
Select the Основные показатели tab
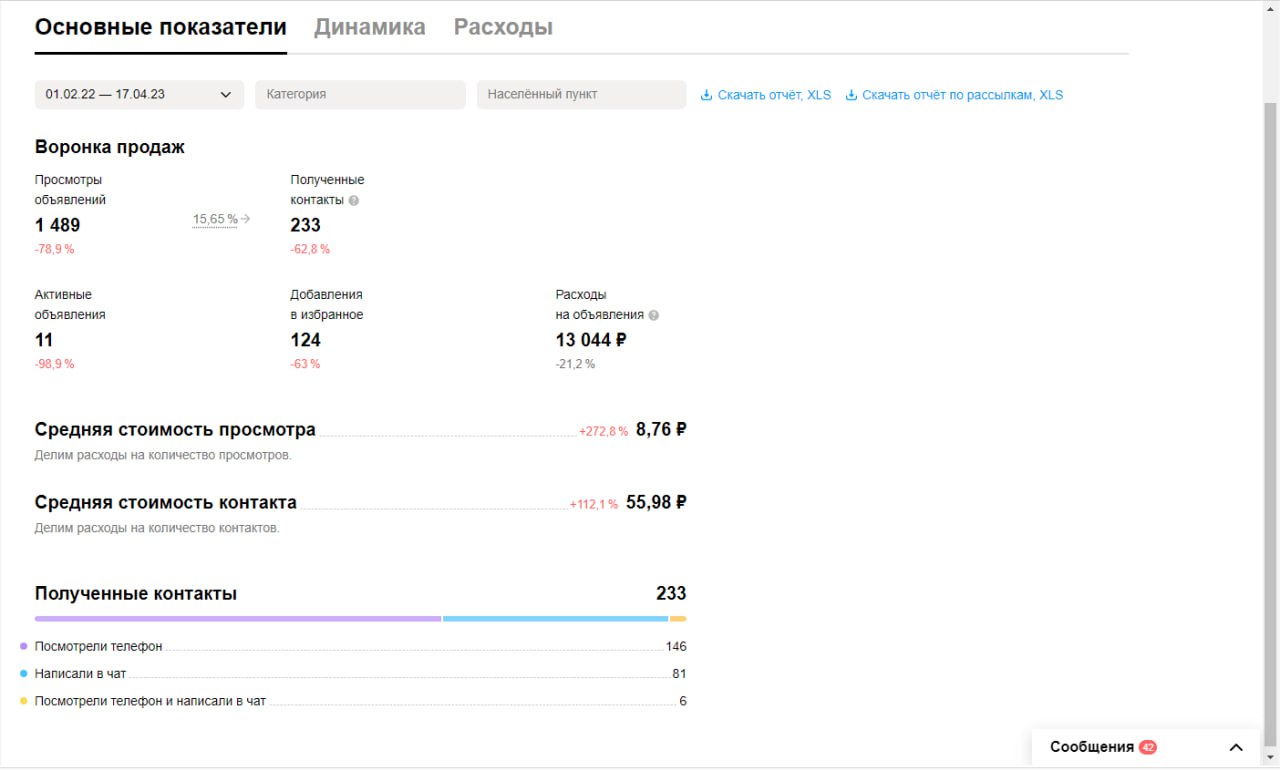[x=161, y=27]
